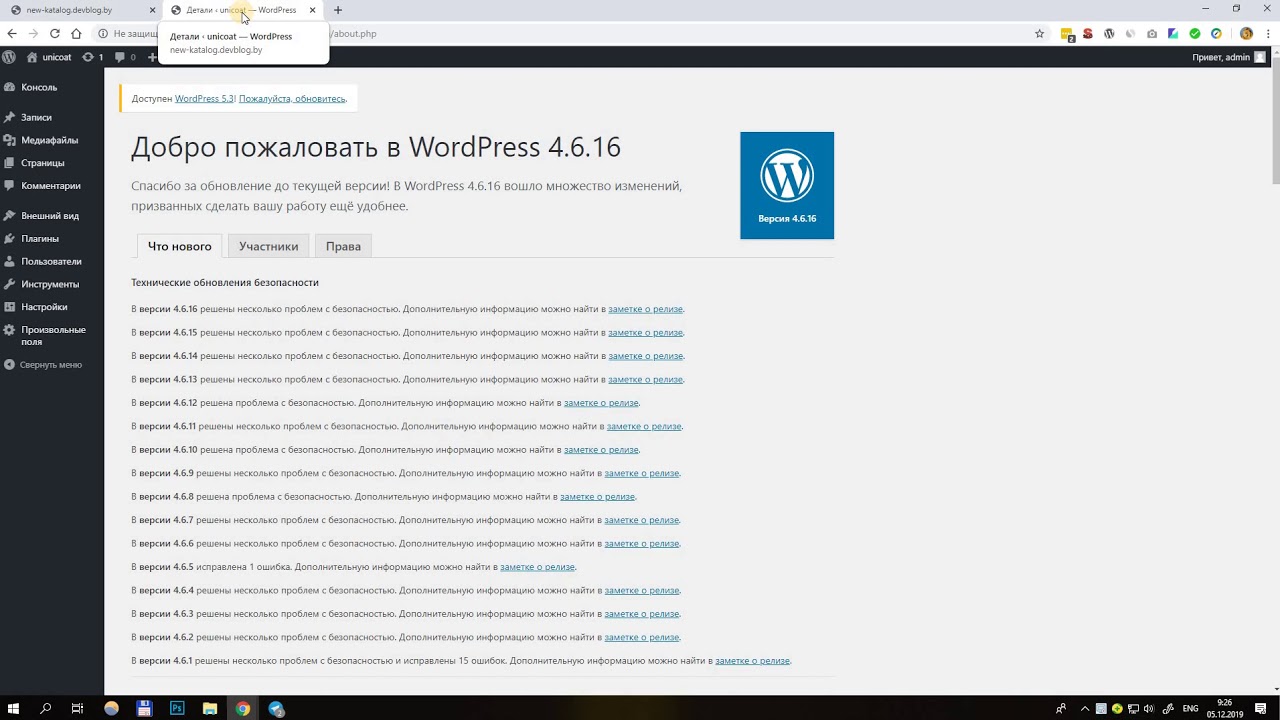Open browser home page button
The image size is (1280, 720).
(76, 33)
